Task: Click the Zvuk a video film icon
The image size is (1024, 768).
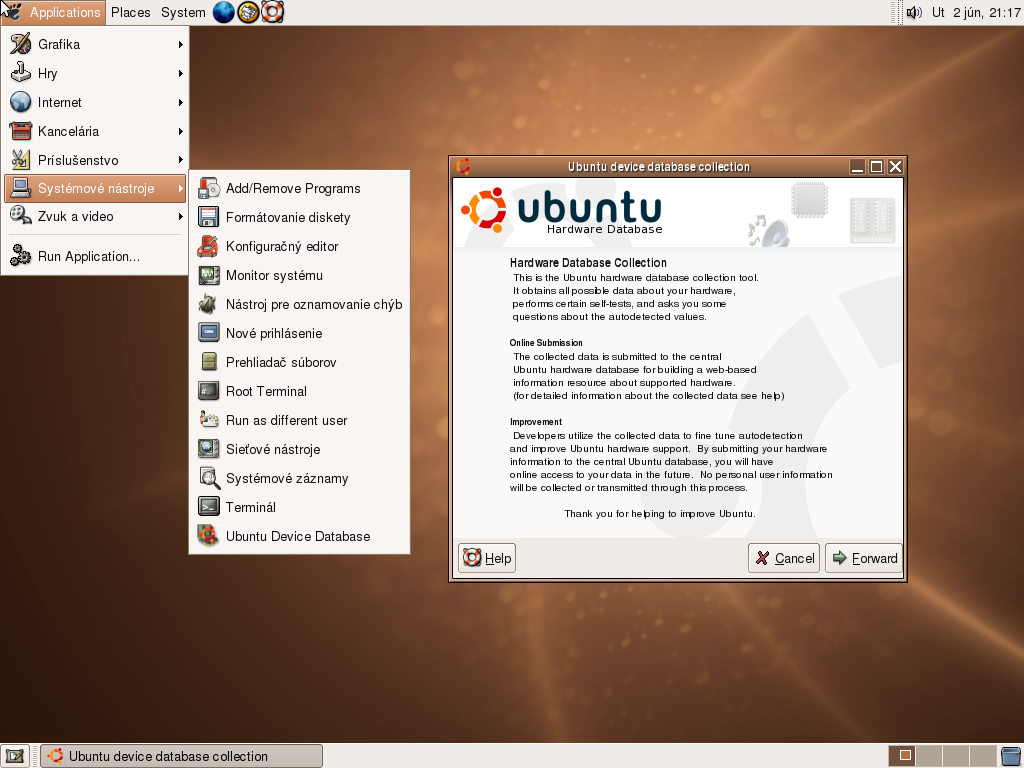Action: pos(20,216)
